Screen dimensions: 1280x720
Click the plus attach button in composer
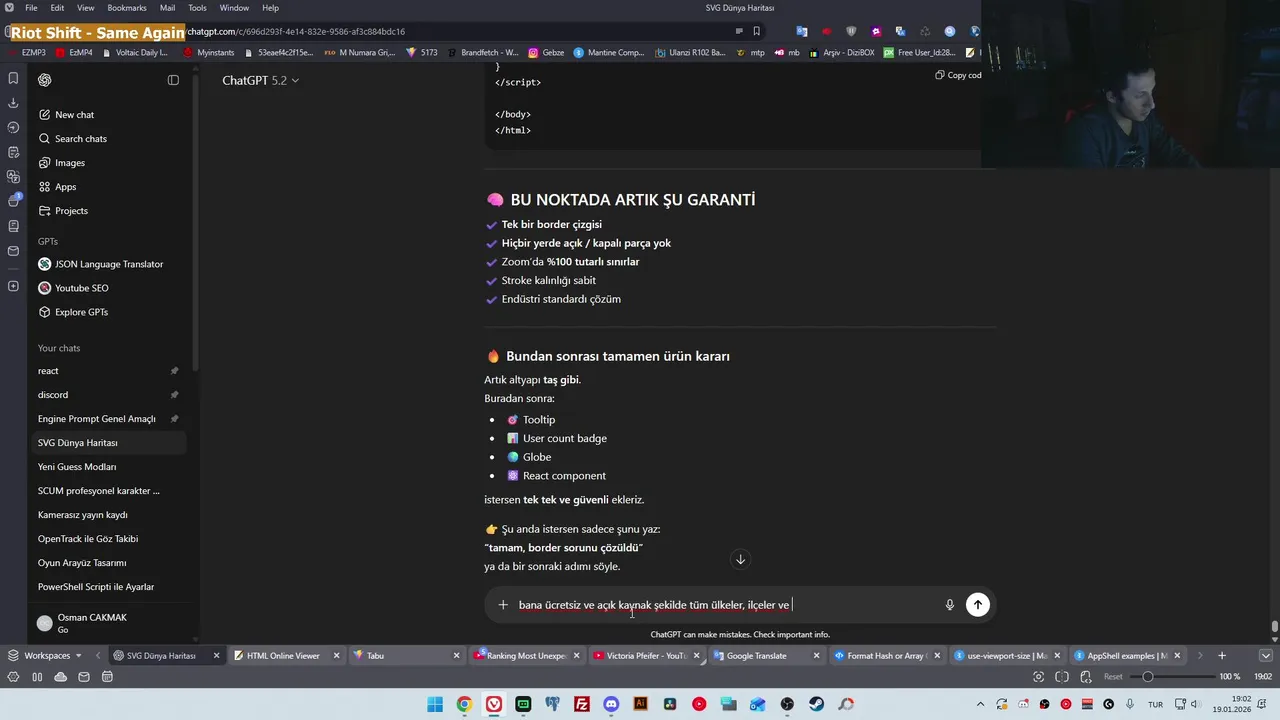click(x=503, y=605)
